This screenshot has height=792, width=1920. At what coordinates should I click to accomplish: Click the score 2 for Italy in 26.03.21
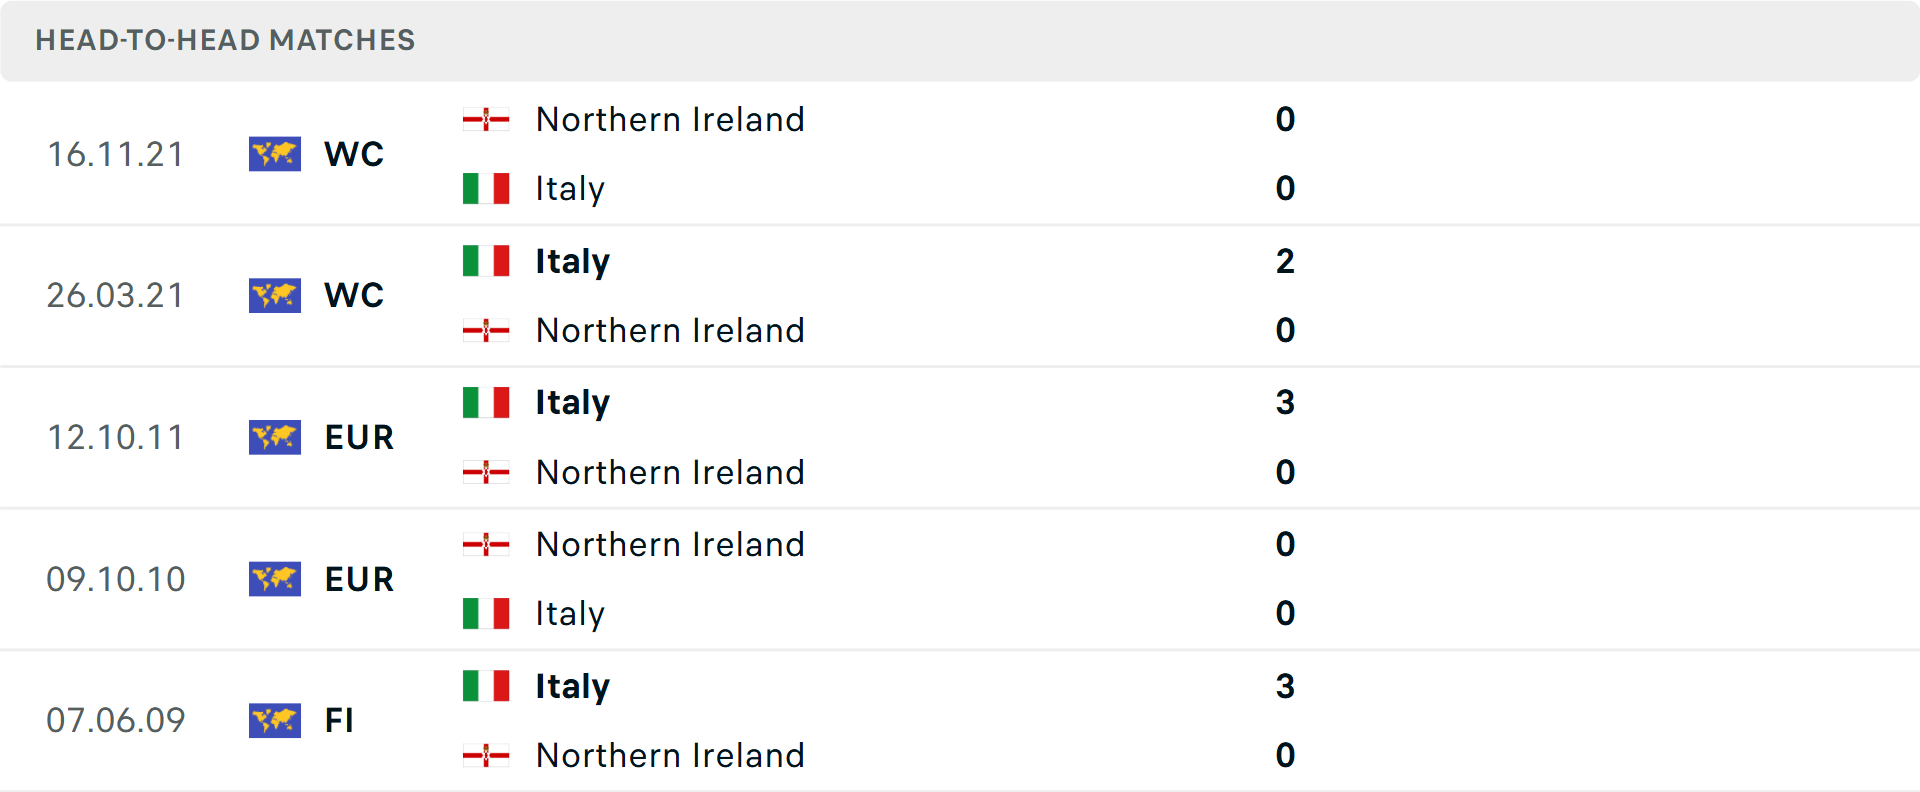coord(1286,261)
